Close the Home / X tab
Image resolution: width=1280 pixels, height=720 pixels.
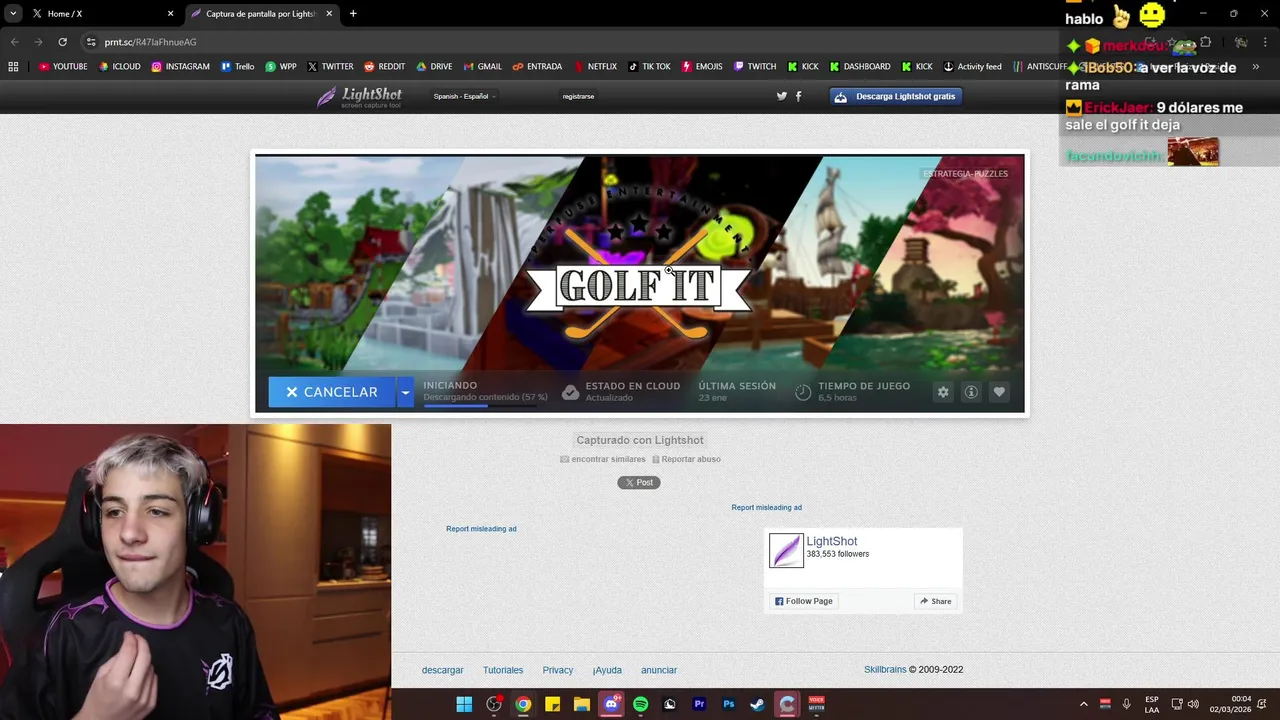pos(170,14)
